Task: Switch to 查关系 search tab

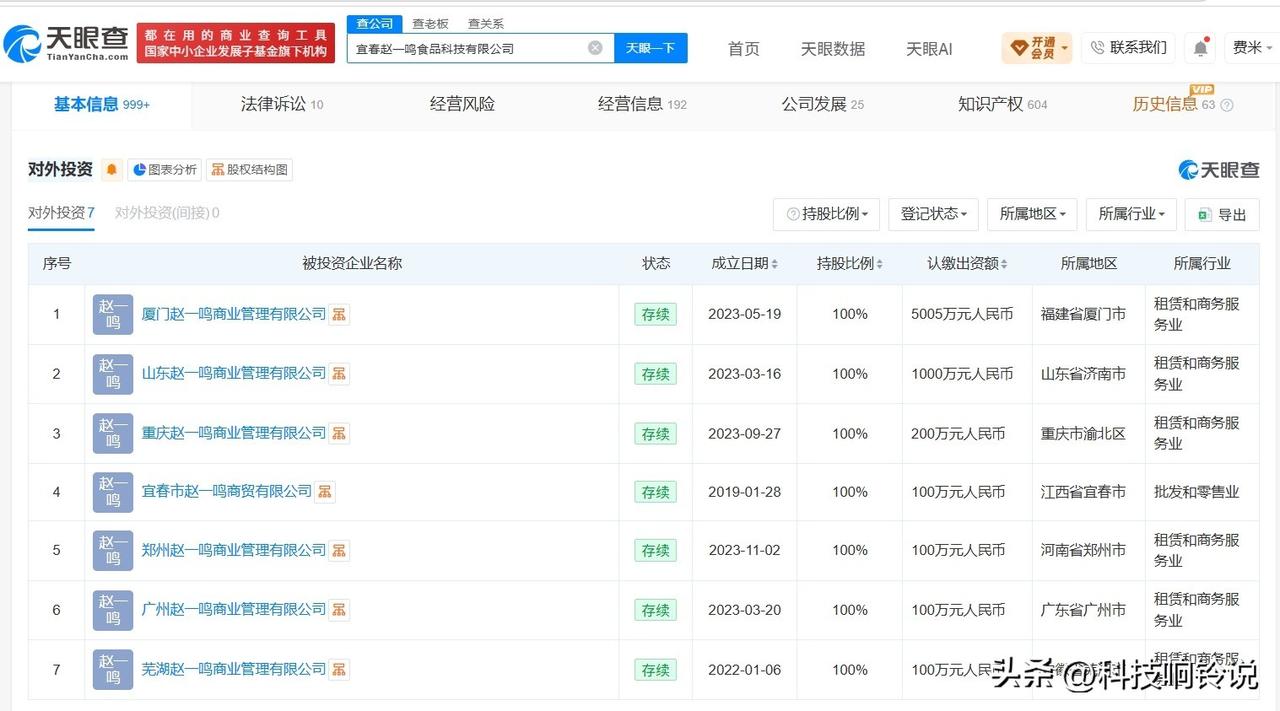Action: tap(486, 23)
